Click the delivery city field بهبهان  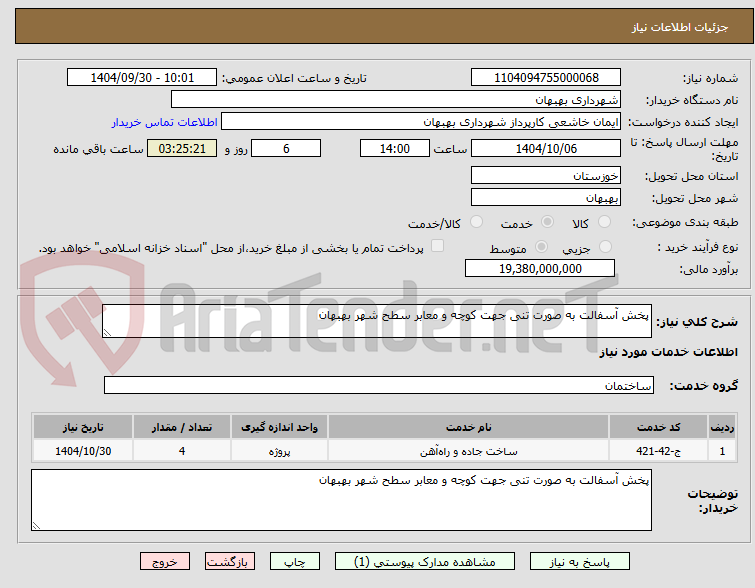(x=546, y=197)
